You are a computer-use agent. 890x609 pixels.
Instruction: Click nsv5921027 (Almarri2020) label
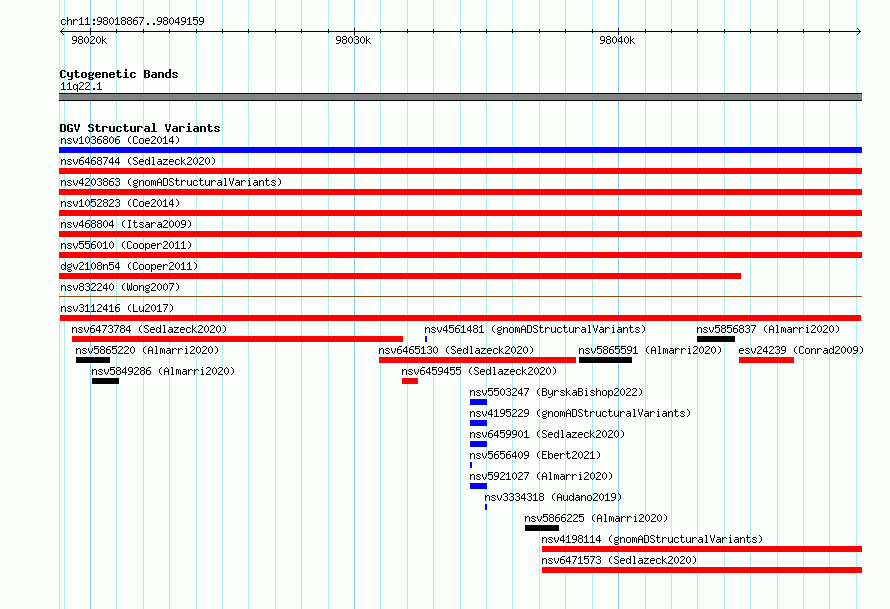[541, 476]
